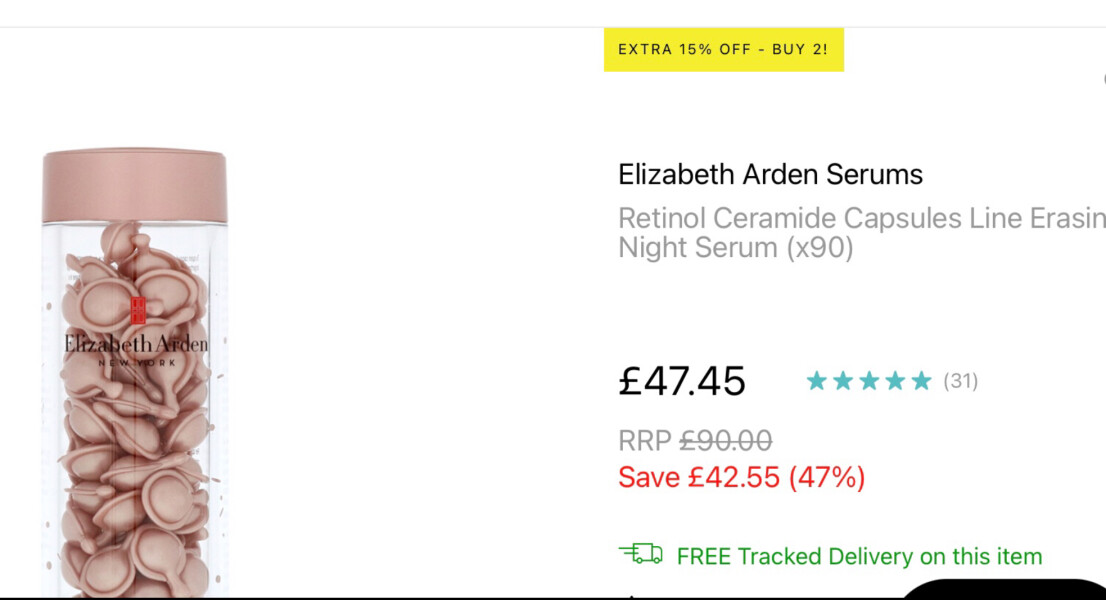Click the red Save £42.55 (47%) text
Viewport: 1106px width, 600px height.
(741, 477)
